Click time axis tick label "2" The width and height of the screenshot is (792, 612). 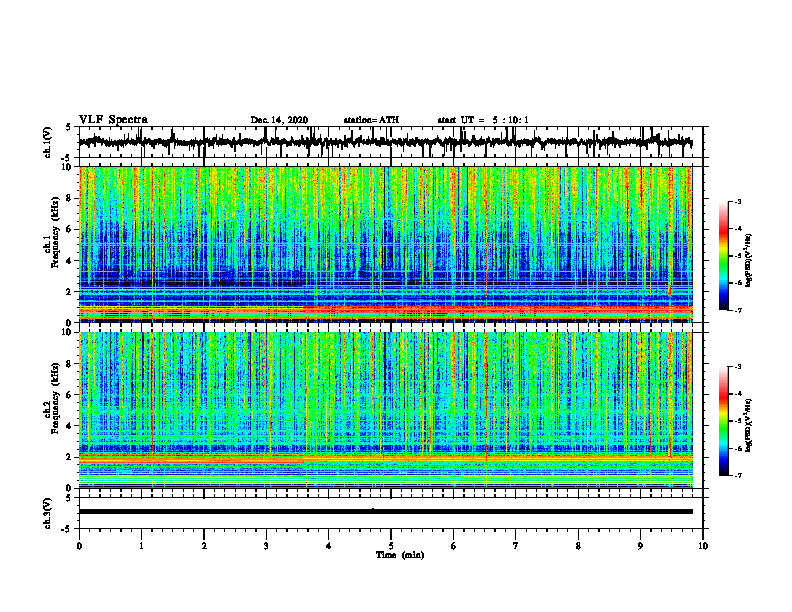click(204, 546)
